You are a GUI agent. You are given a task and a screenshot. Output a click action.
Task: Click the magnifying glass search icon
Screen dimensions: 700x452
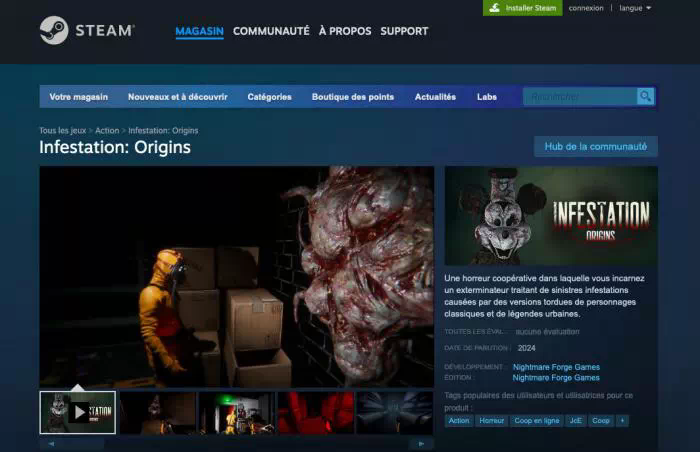tap(646, 96)
